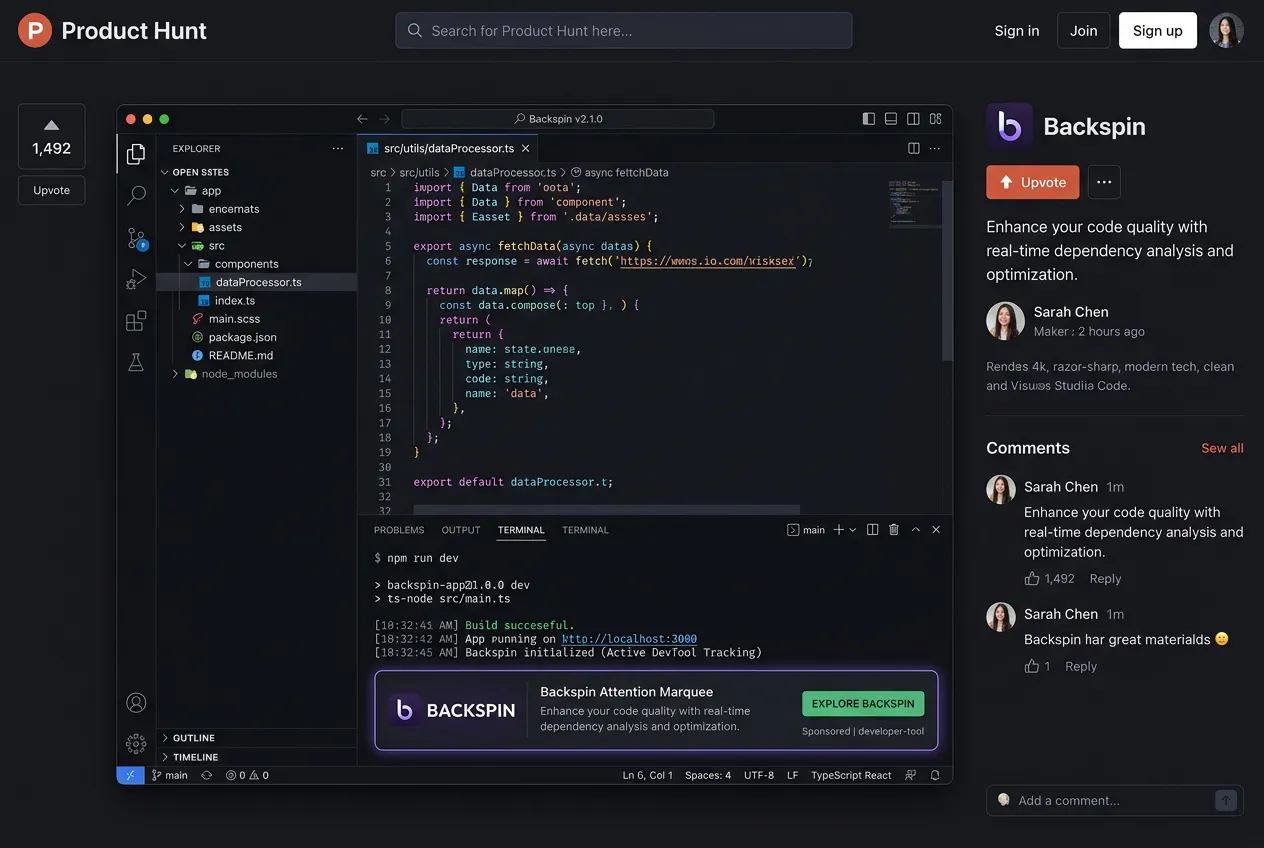The image size is (1264, 848).
Task: Open the Manage gear icon
Action: click(x=136, y=743)
